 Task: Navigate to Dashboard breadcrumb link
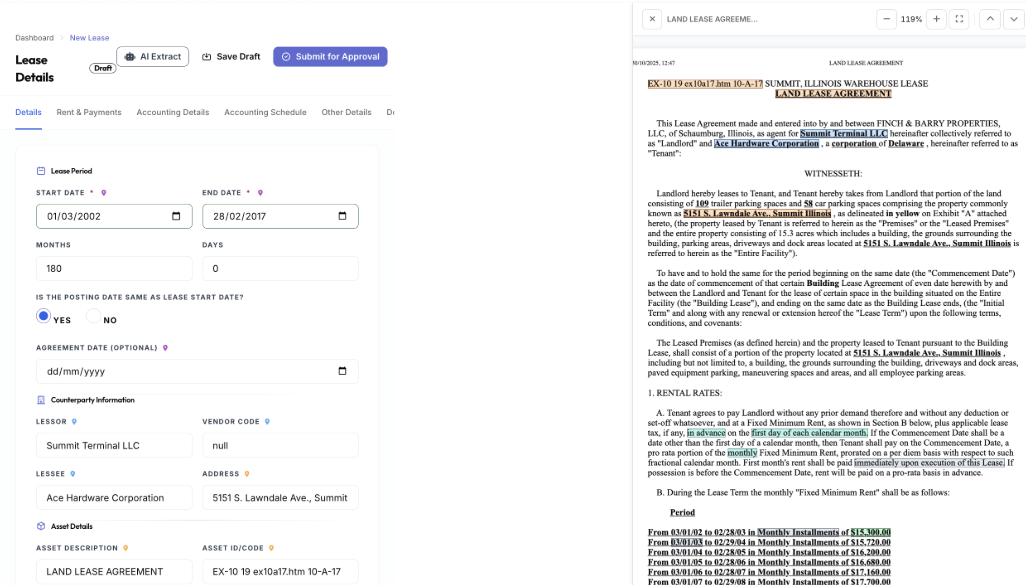[x=34, y=38]
